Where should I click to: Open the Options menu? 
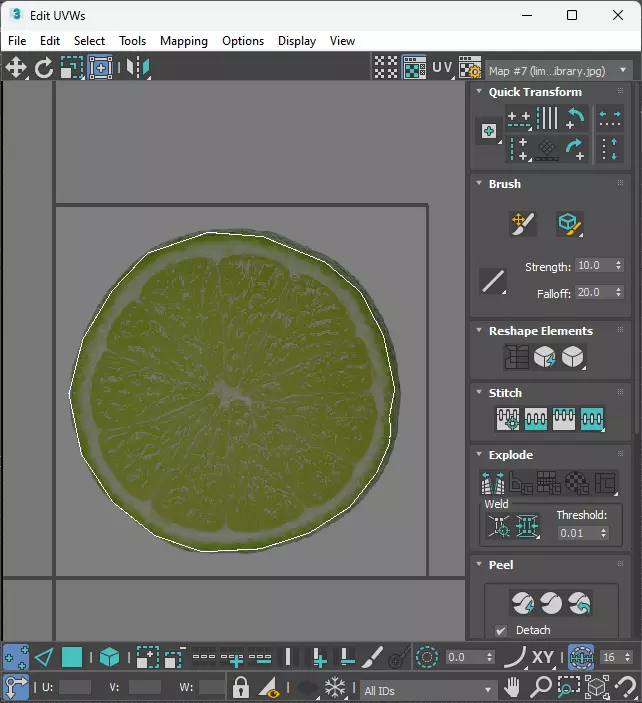(x=243, y=41)
